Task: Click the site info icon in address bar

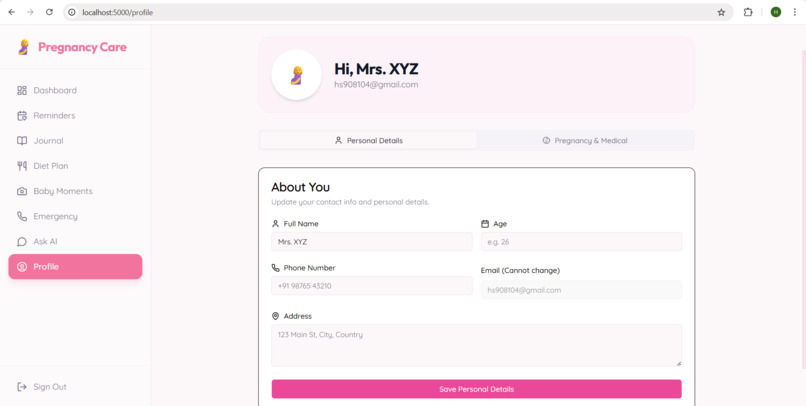Action: [x=72, y=12]
